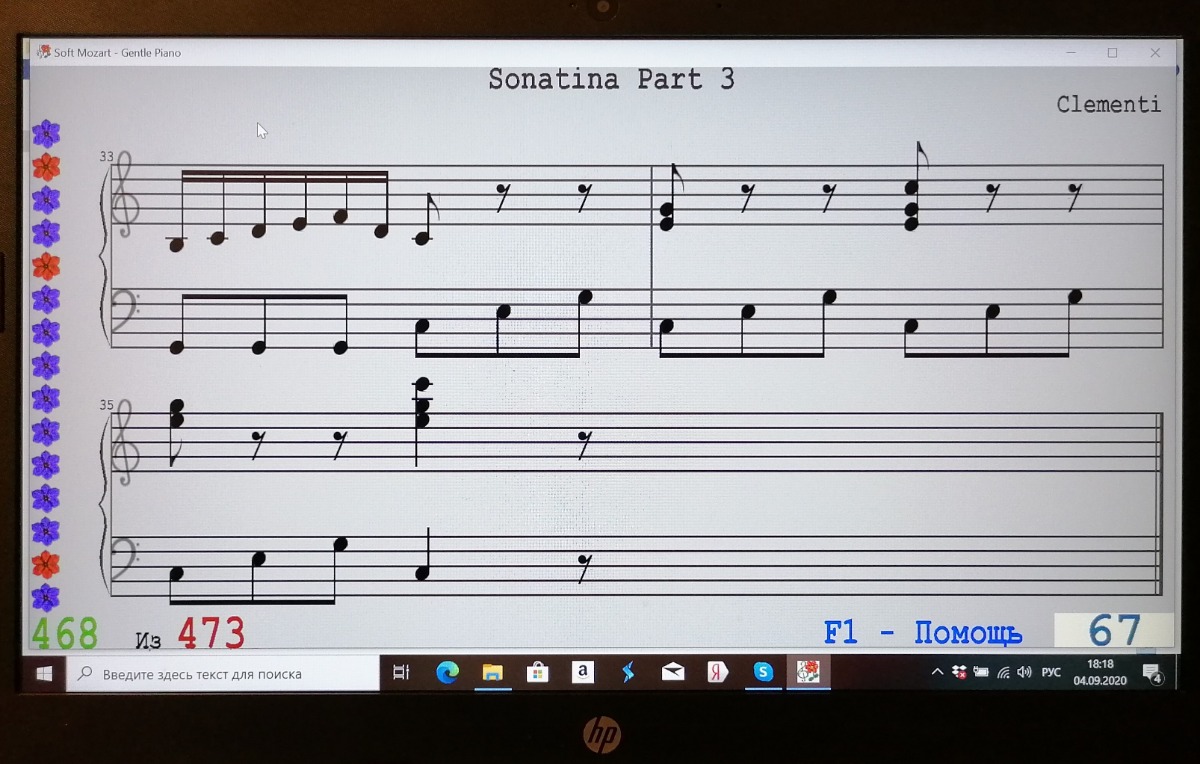The width and height of the screenshot is (1200, 764).
Task: Click the composer name Clementi
Action: tap(1108, 104)
